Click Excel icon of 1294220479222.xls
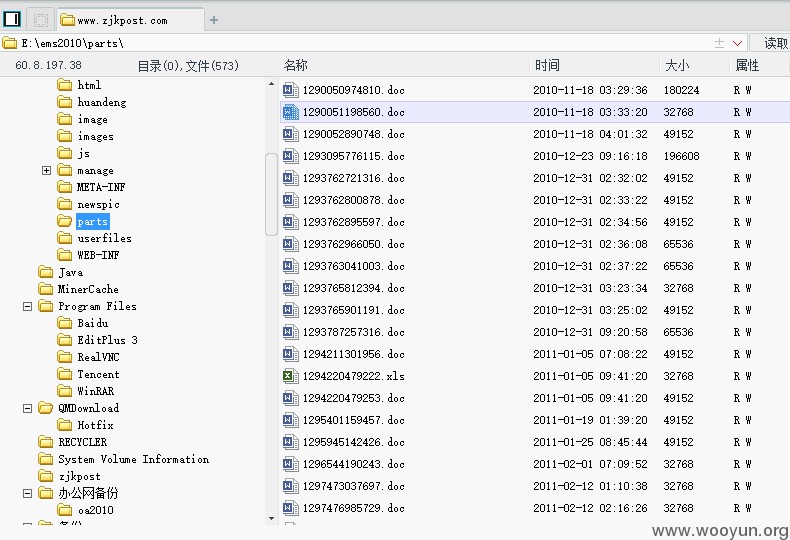Viewport: 790px width, 540px height. 290,376
